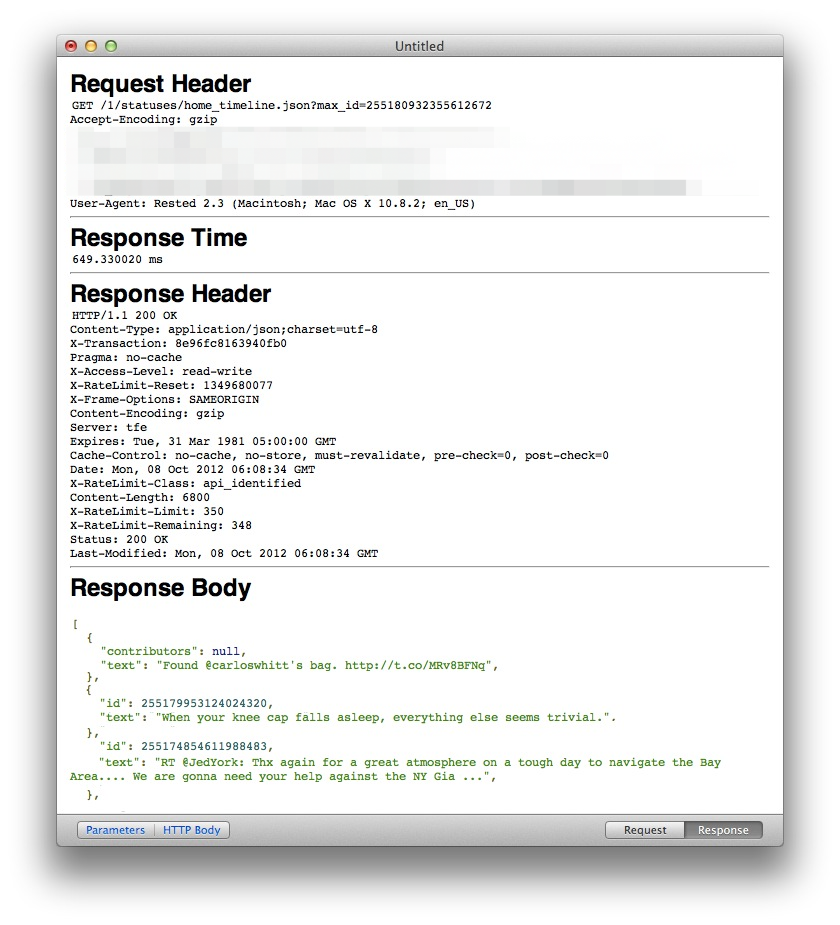Switch to the Request tab
The width and height of the screenshot is (840, 925).
point(645,830)
